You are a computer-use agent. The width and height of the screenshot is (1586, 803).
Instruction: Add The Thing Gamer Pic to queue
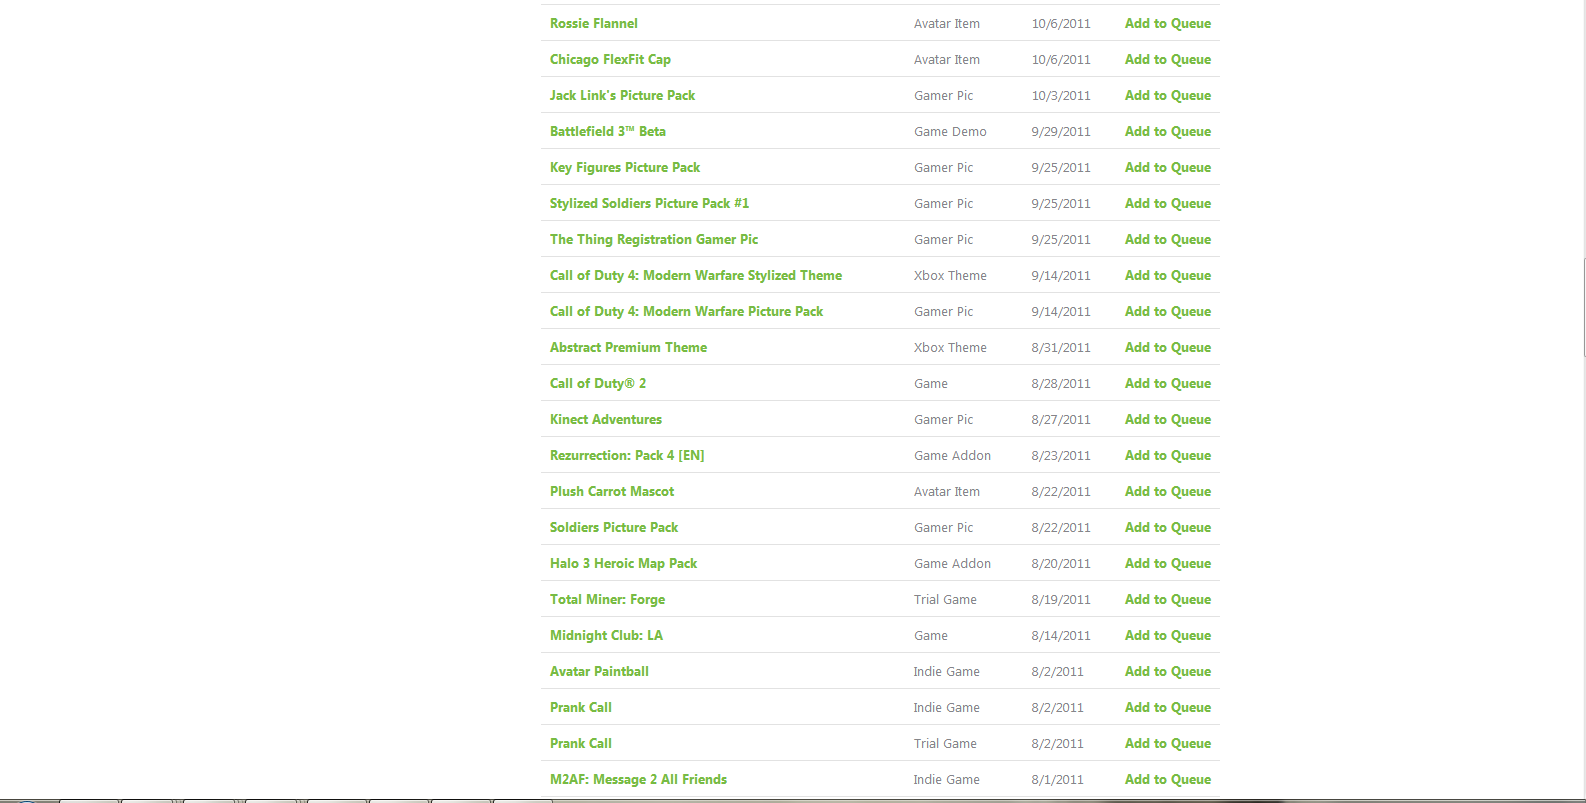(1168, 239)
